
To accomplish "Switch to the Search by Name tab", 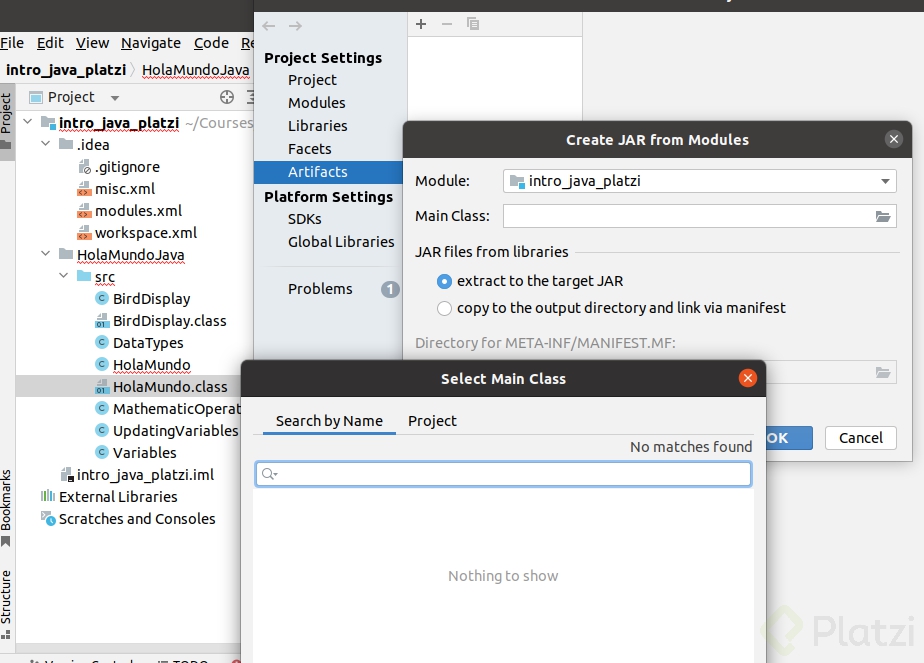I will pyautogui.click(x=329, y=421).
